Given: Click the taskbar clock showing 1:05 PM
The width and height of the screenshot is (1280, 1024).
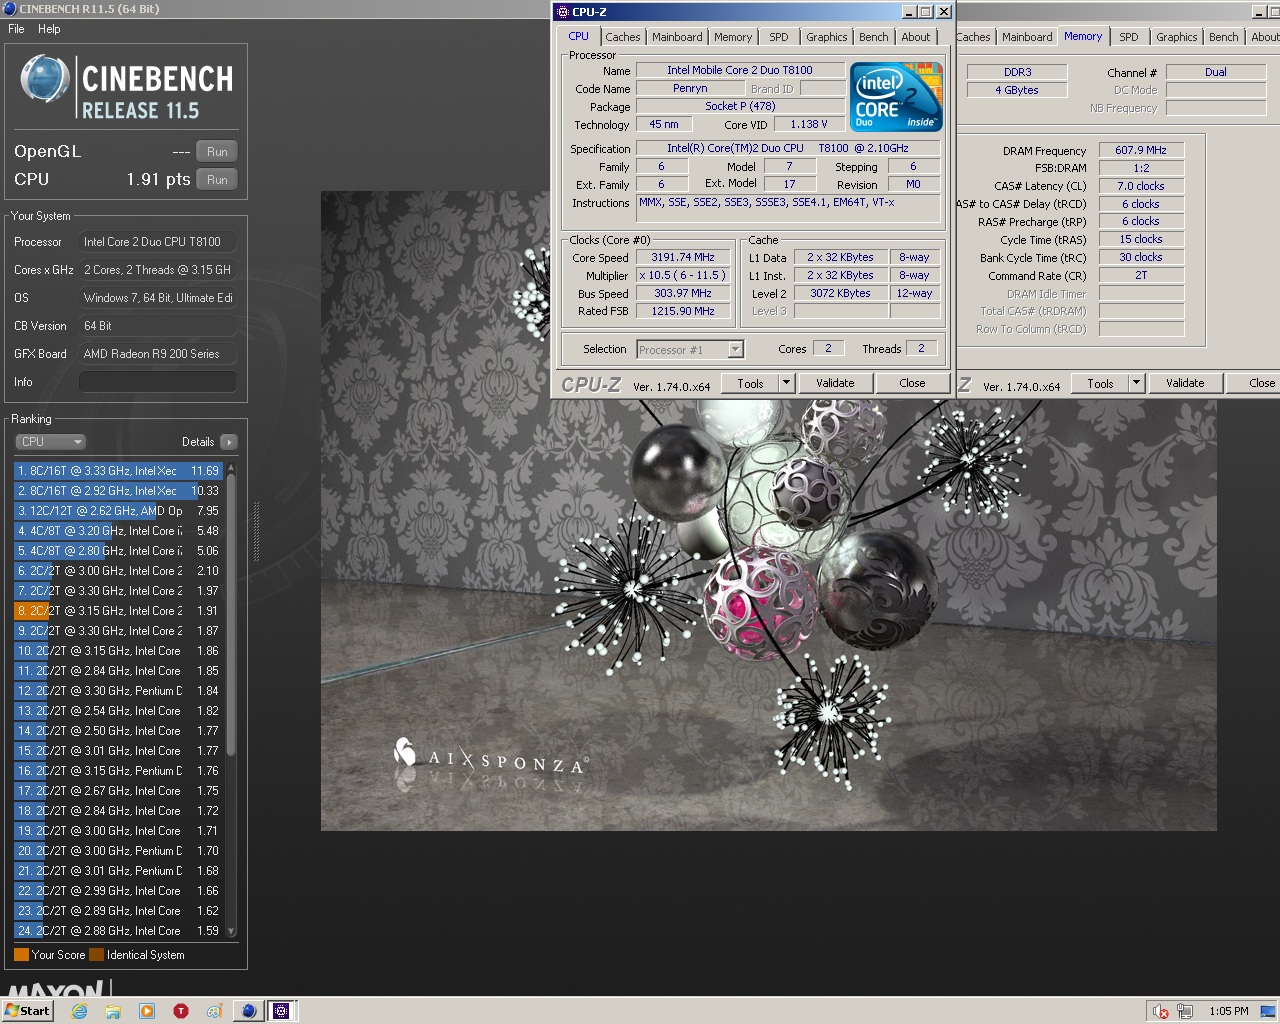Looking at the screenshot, I should coord(1228,1011).
